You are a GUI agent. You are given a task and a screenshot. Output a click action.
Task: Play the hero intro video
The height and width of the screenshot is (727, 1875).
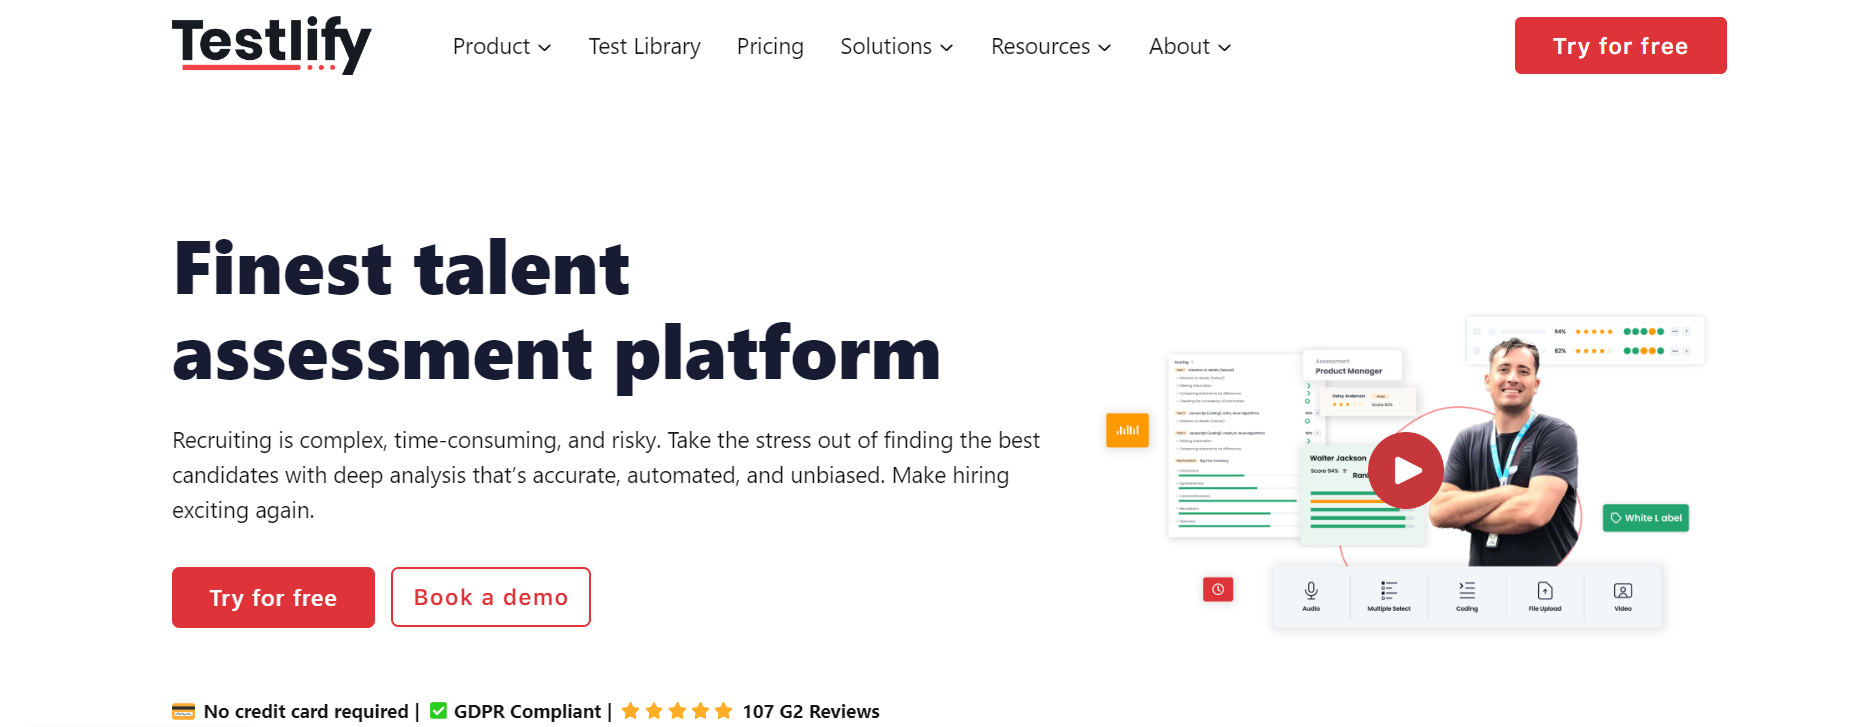pos(1406,470)
